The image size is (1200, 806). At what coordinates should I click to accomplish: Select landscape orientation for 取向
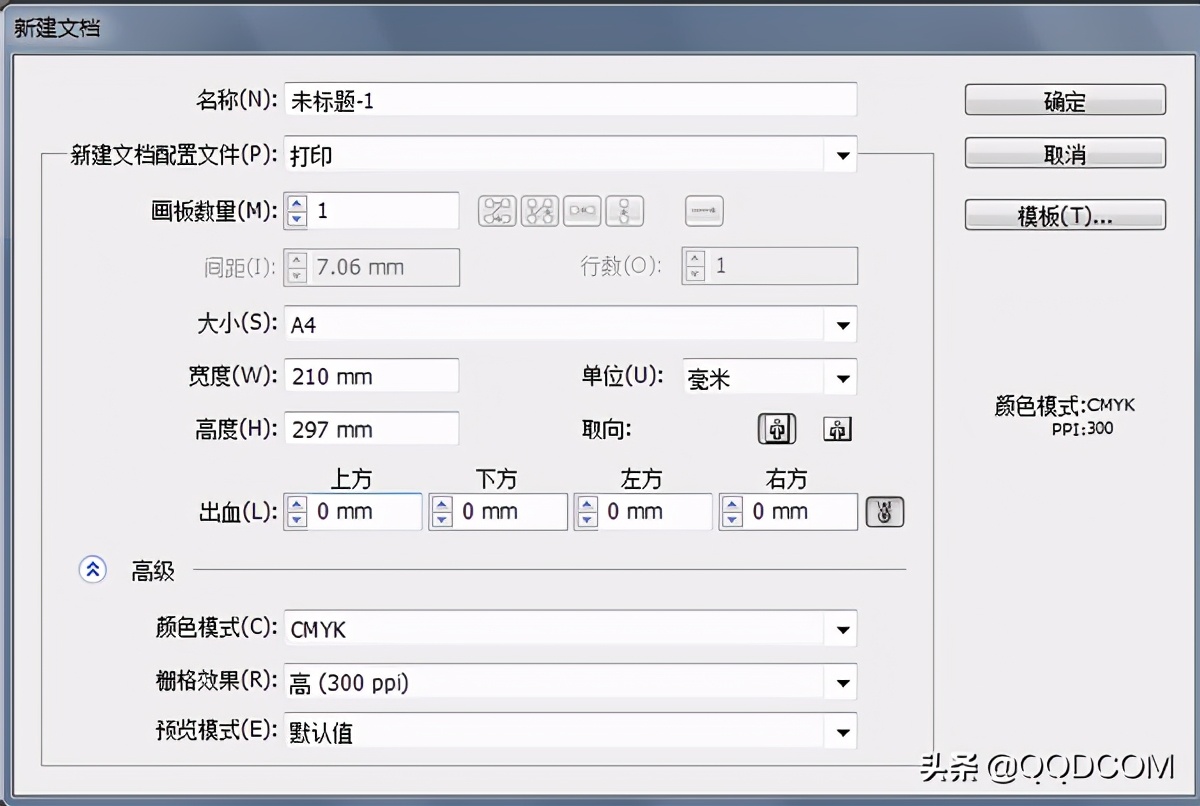836,428
